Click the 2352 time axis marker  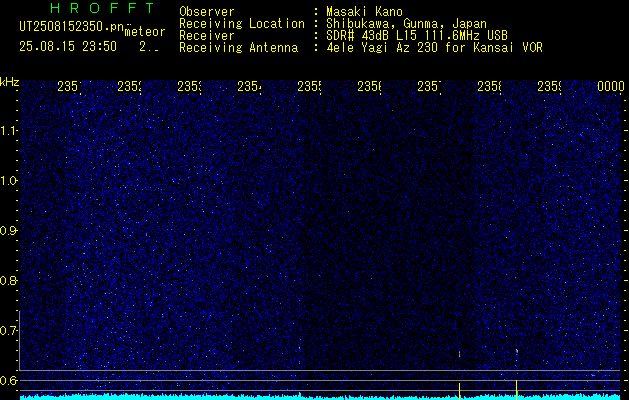(129, 86)
